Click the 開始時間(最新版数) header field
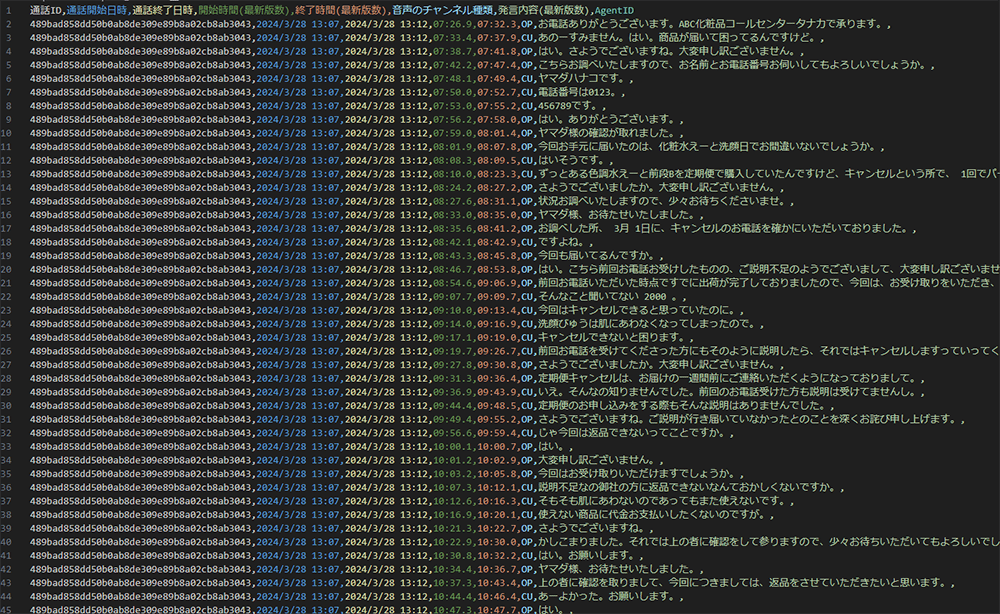The height and width of the screenshot is (614, 1000). 242,10
